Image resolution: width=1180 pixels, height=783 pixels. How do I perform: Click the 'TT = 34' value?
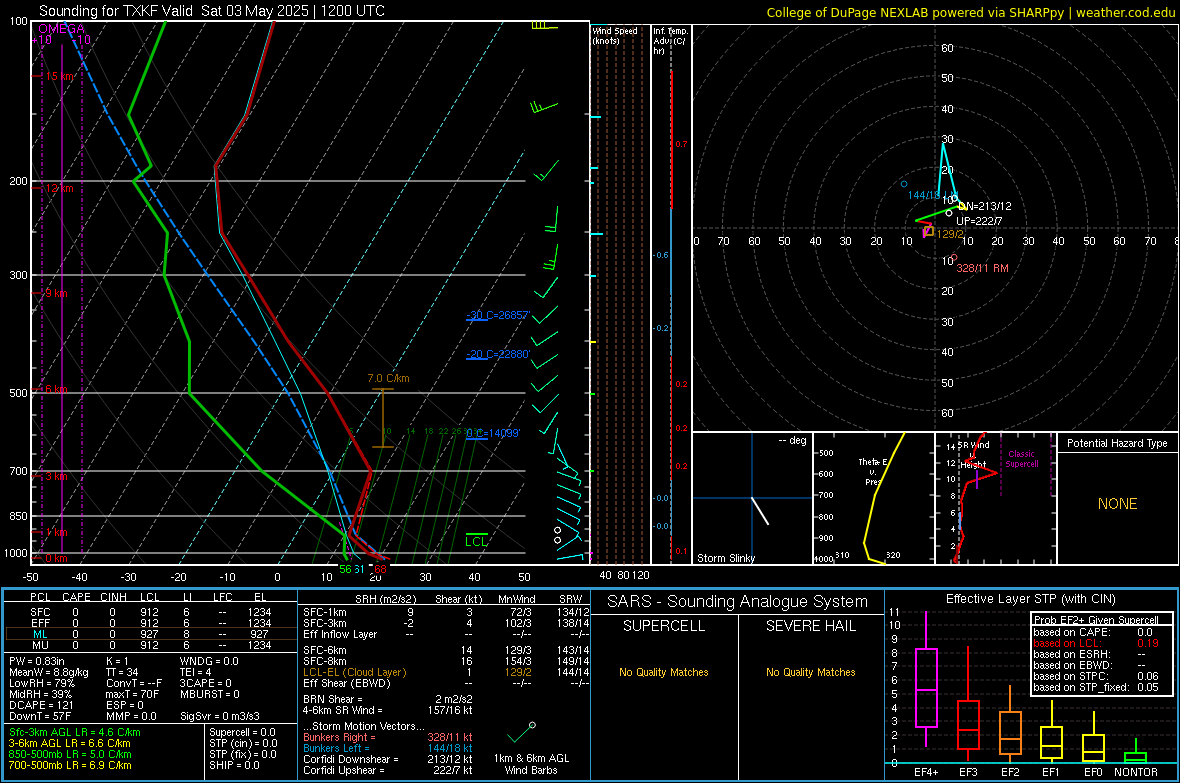[x=123, y=672]
